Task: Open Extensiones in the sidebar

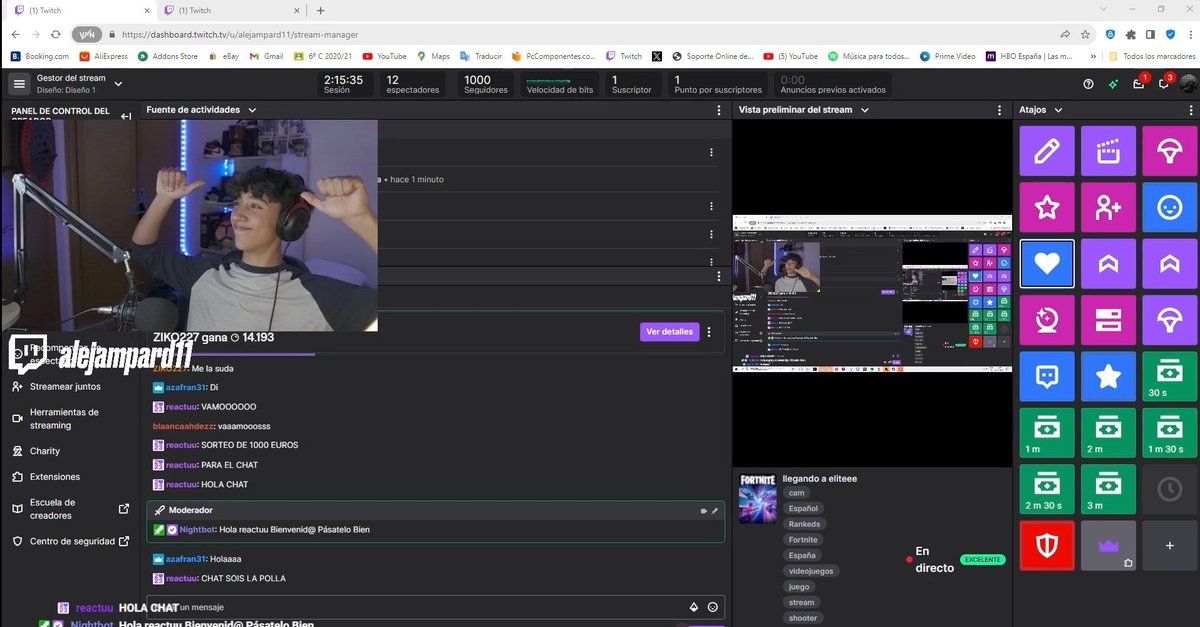Action: pos(45,477)
